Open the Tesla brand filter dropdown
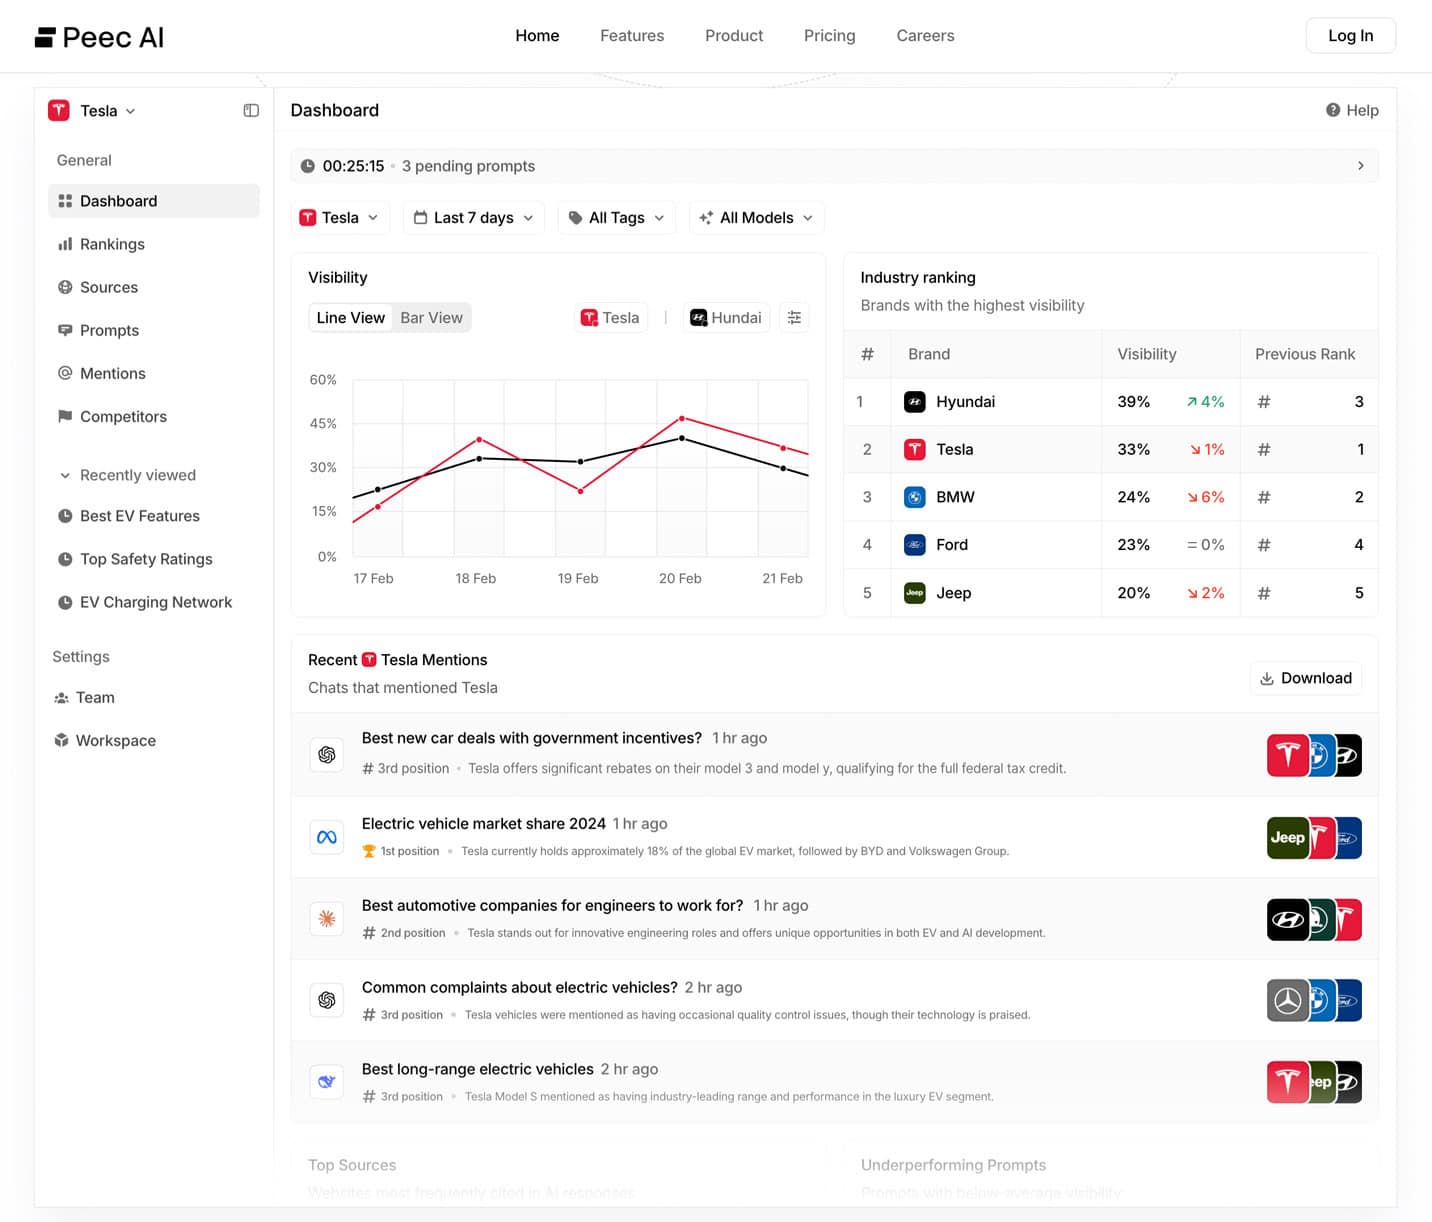Image resolution: width=1432 pixels, height=1222 pixels. pos(340,217)
